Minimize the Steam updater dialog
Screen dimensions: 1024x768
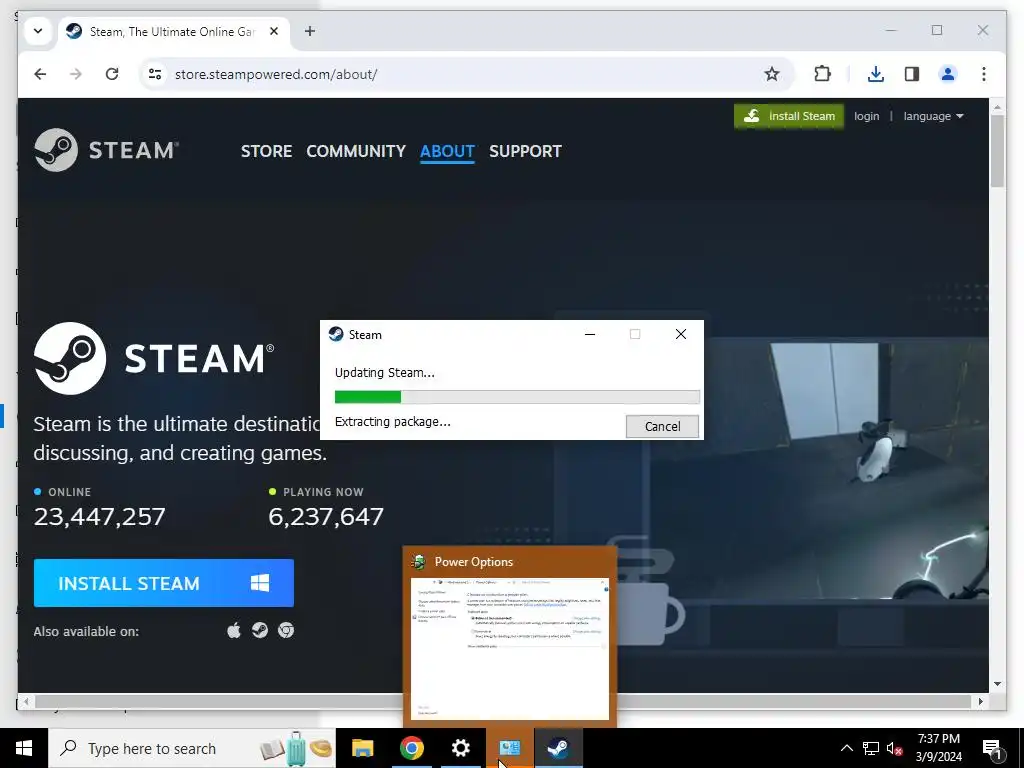point(590,334)
